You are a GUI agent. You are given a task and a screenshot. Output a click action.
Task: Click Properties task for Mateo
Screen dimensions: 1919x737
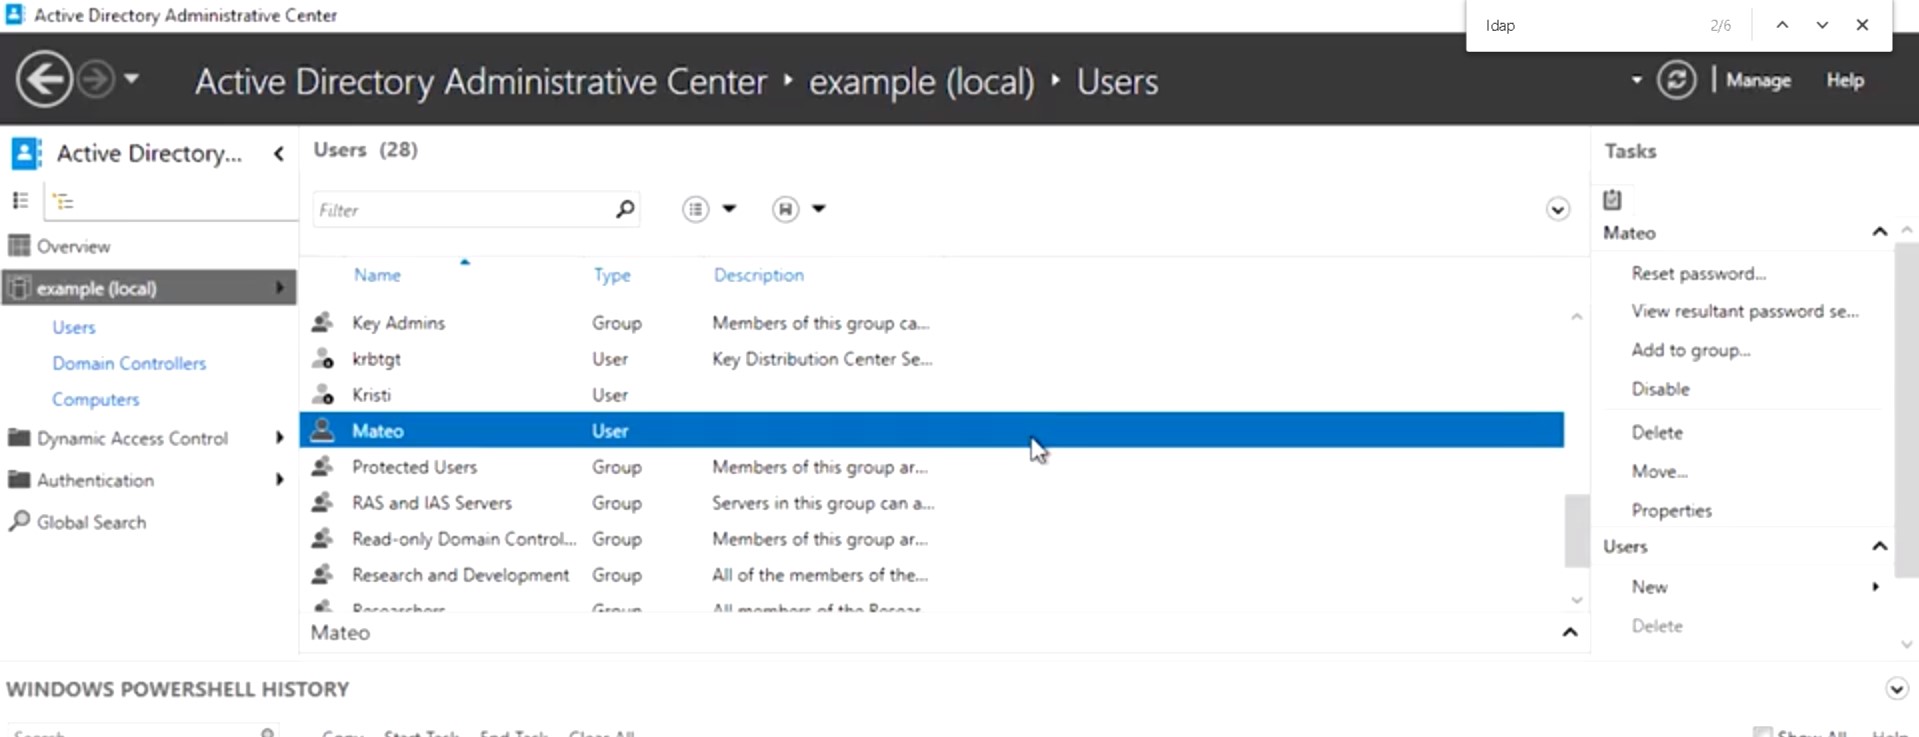click(x=1672, y=510)
